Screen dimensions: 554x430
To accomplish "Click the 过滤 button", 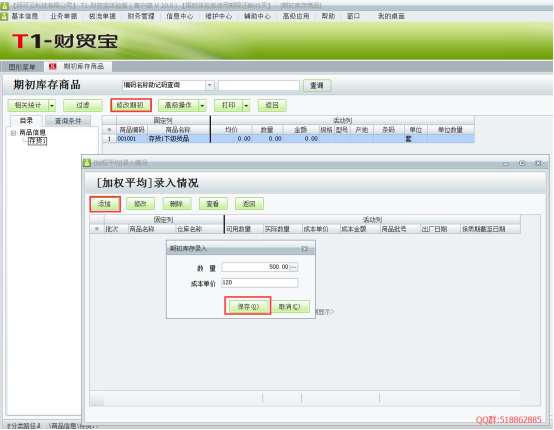I will [x=83, y=105].
